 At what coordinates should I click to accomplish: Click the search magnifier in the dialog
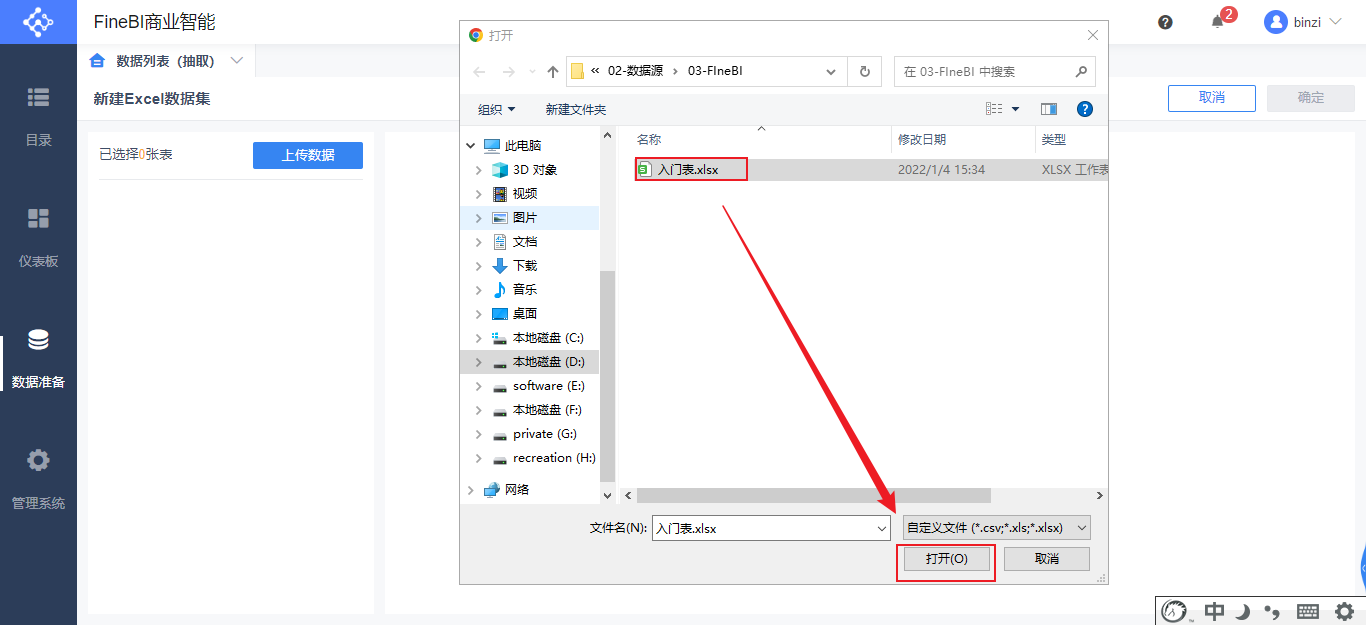[x=1080, y=72]
